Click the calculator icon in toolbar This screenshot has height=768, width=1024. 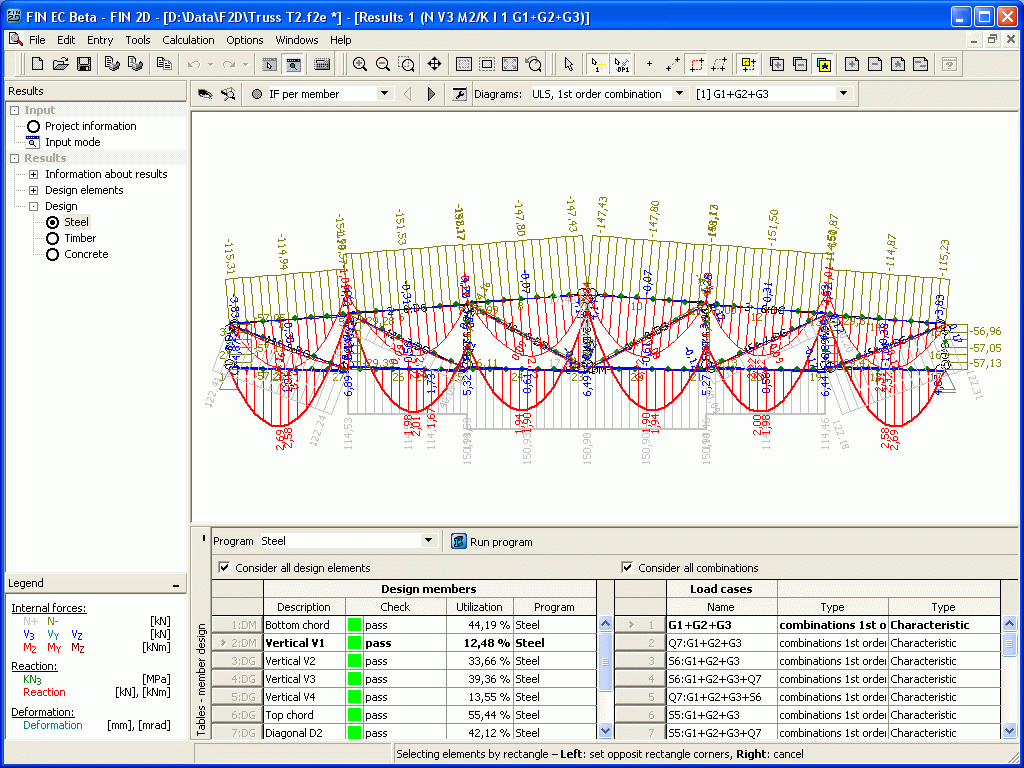pos(322,64)
